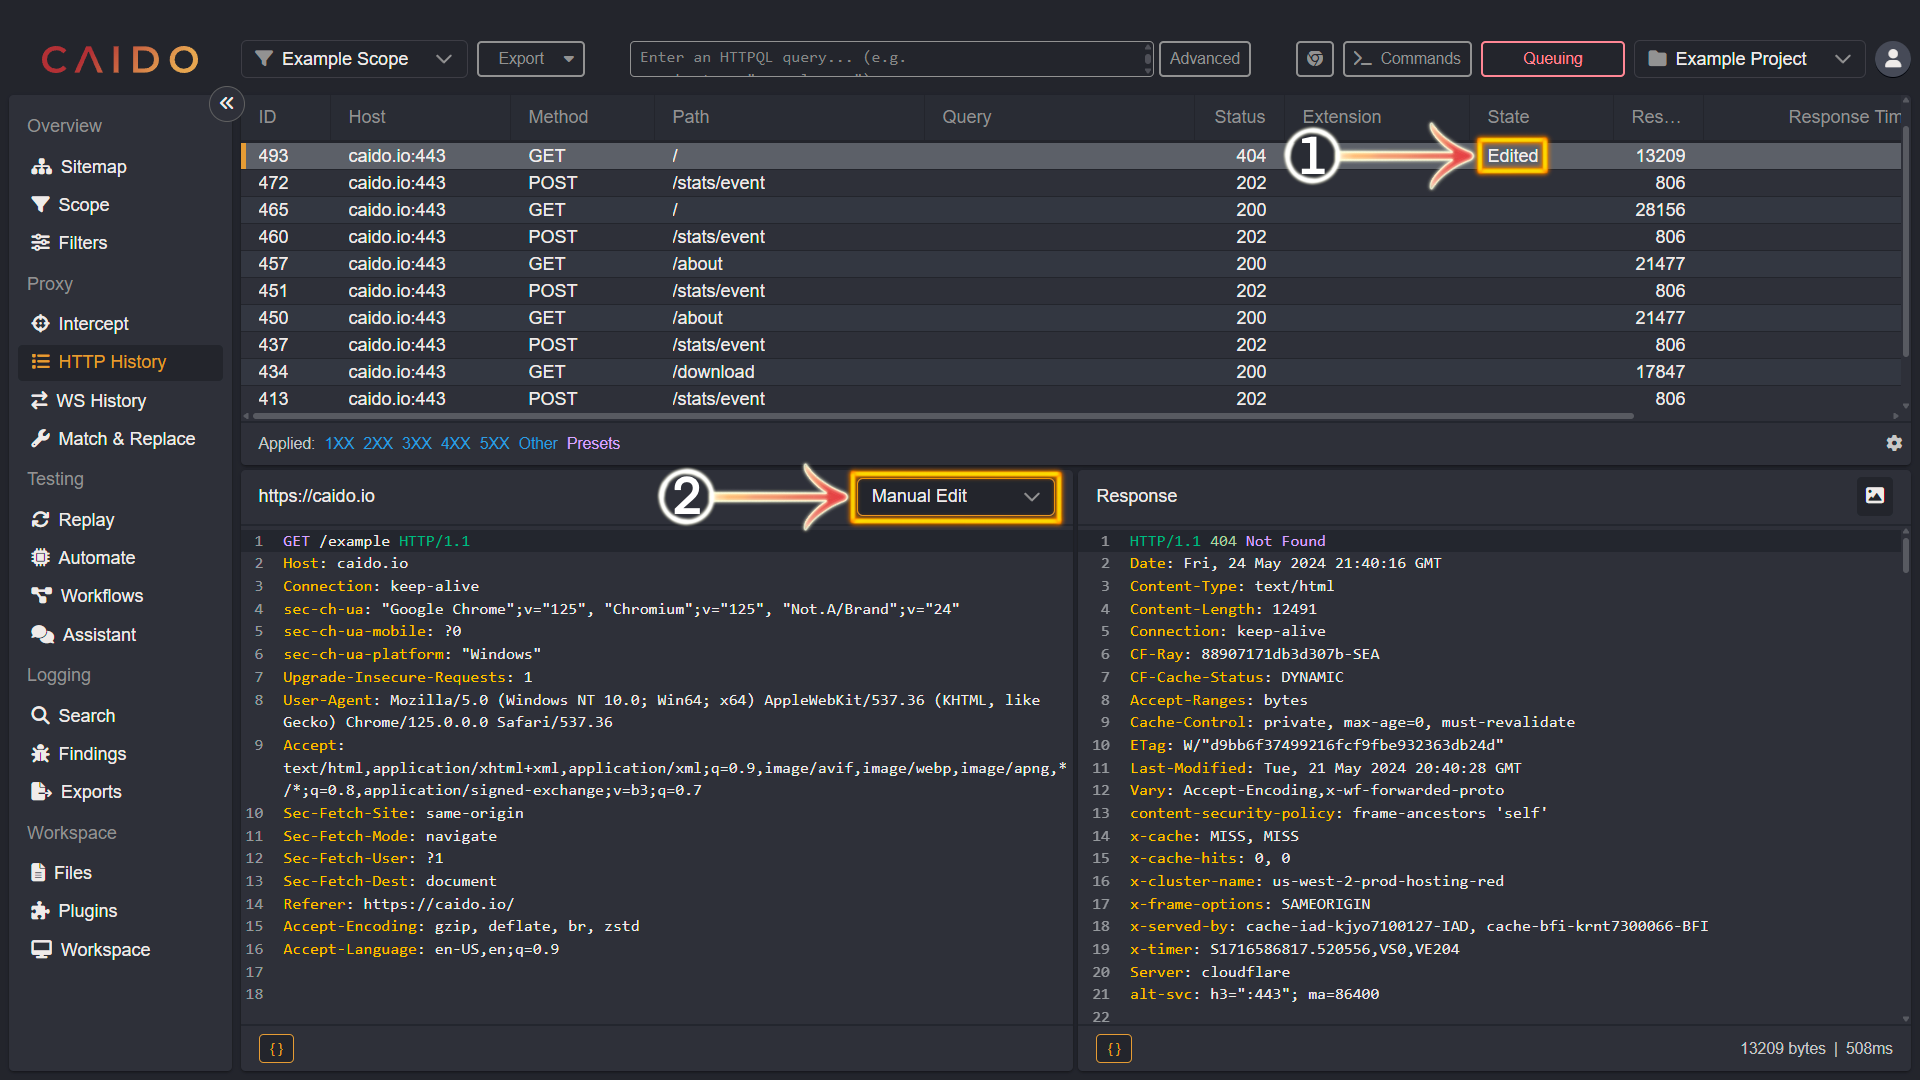The width and height of the screenshot is (1920, 1080).
Task: Open the Filters page
Action: (69, 243)
